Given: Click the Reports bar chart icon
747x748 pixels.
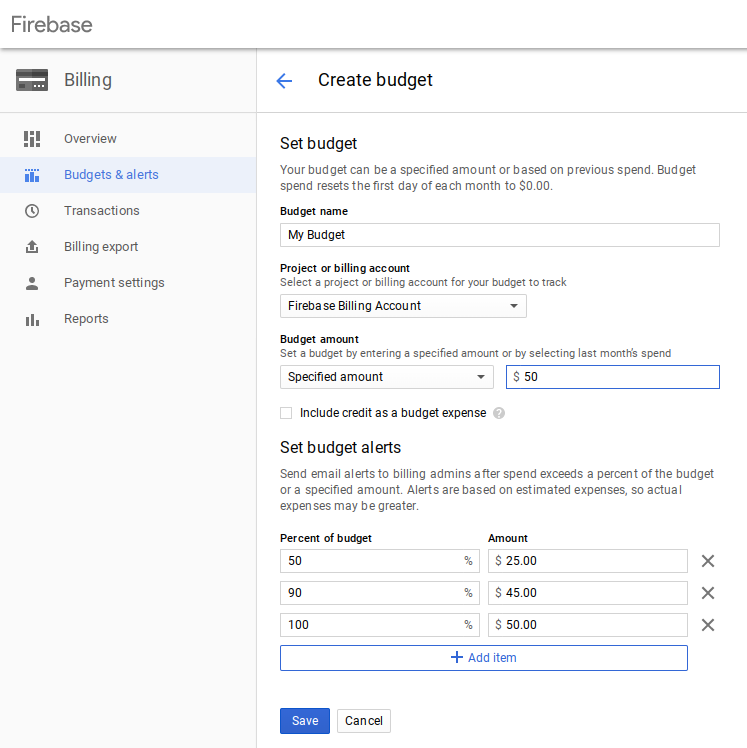Looking at the screenshot, I should coord(32,319).
